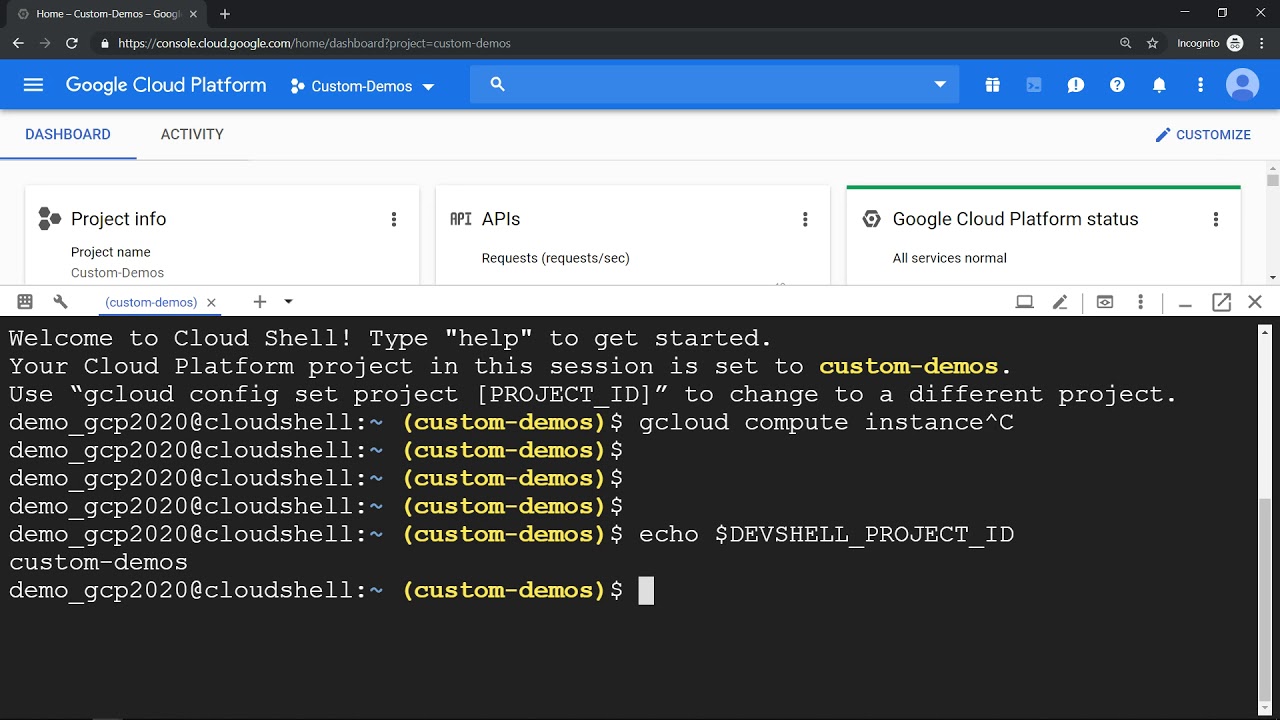Switch to the DASHBOARD tab
The height and width of the screenshot is (720, 1280).
coord(68,134)
